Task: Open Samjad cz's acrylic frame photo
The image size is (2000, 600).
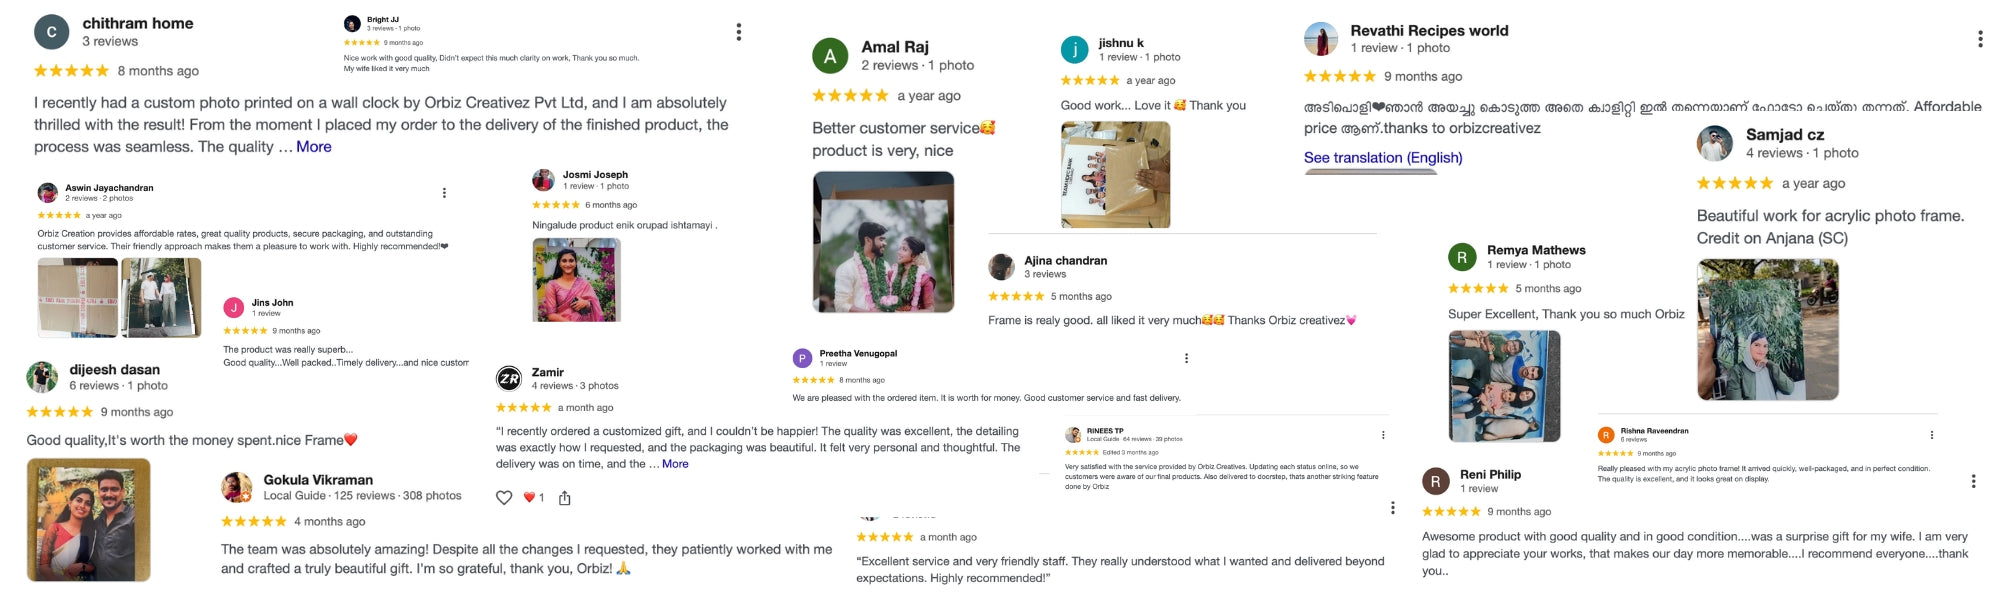Action: pos(1767,330)
